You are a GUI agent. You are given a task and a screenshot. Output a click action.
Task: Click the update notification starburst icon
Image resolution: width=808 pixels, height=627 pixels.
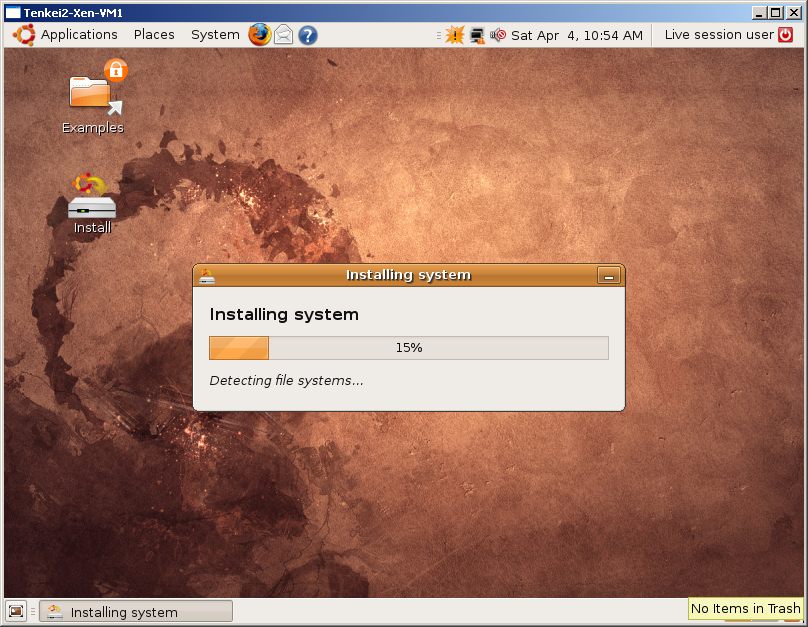pyautogui.click(x=454, y=35)
